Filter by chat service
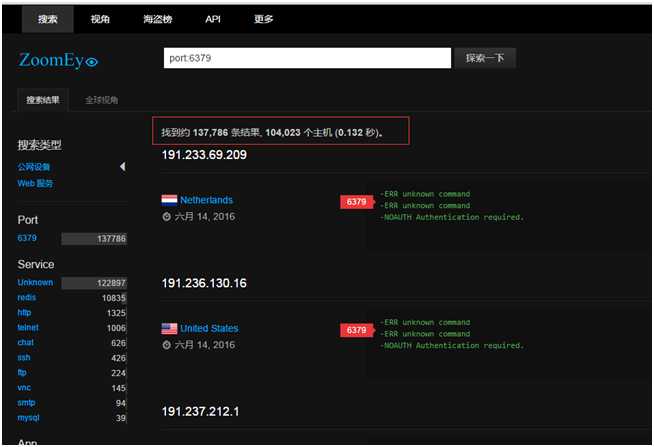The height and width of the screenshot is (447, 654). [x=25, y=343]
